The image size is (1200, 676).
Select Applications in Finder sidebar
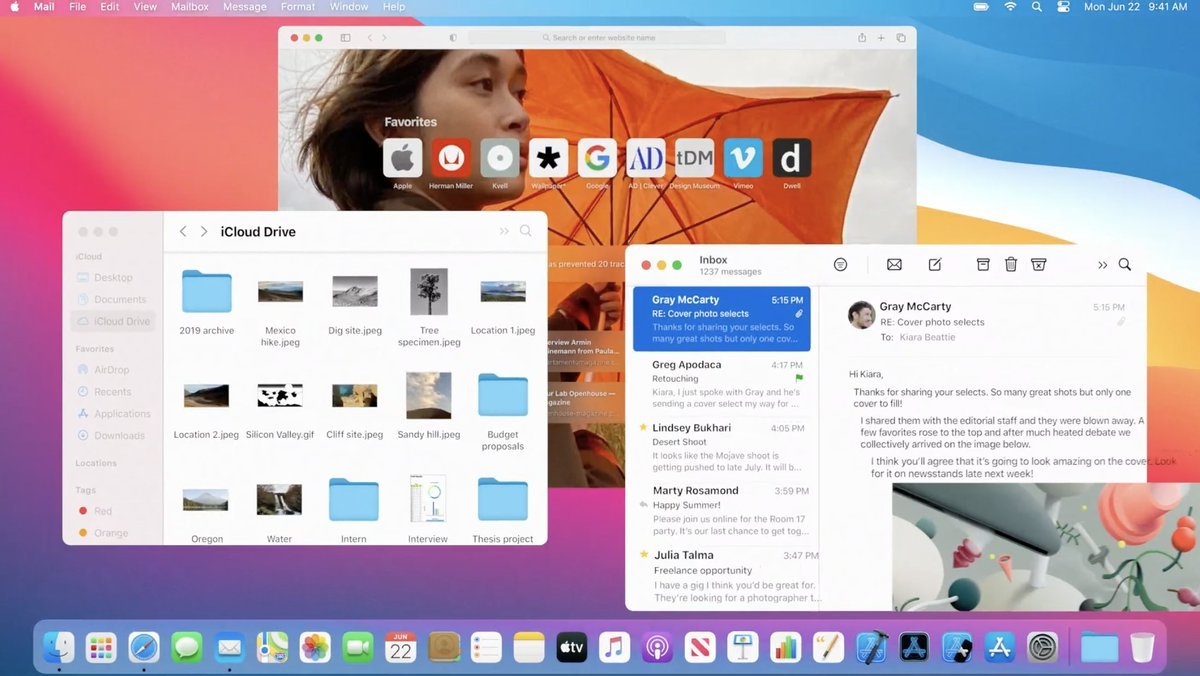click(113, 414)
